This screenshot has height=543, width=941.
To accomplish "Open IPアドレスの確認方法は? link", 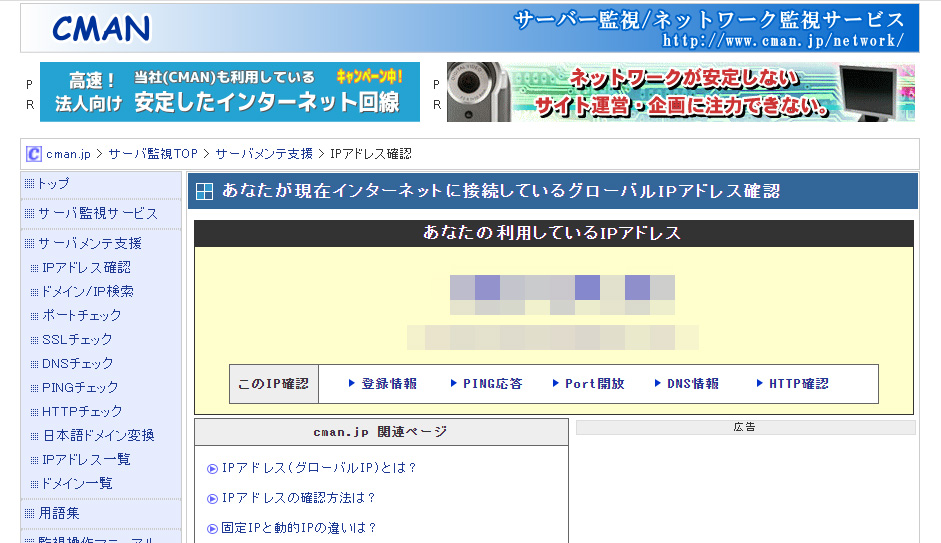I will 299,498.
